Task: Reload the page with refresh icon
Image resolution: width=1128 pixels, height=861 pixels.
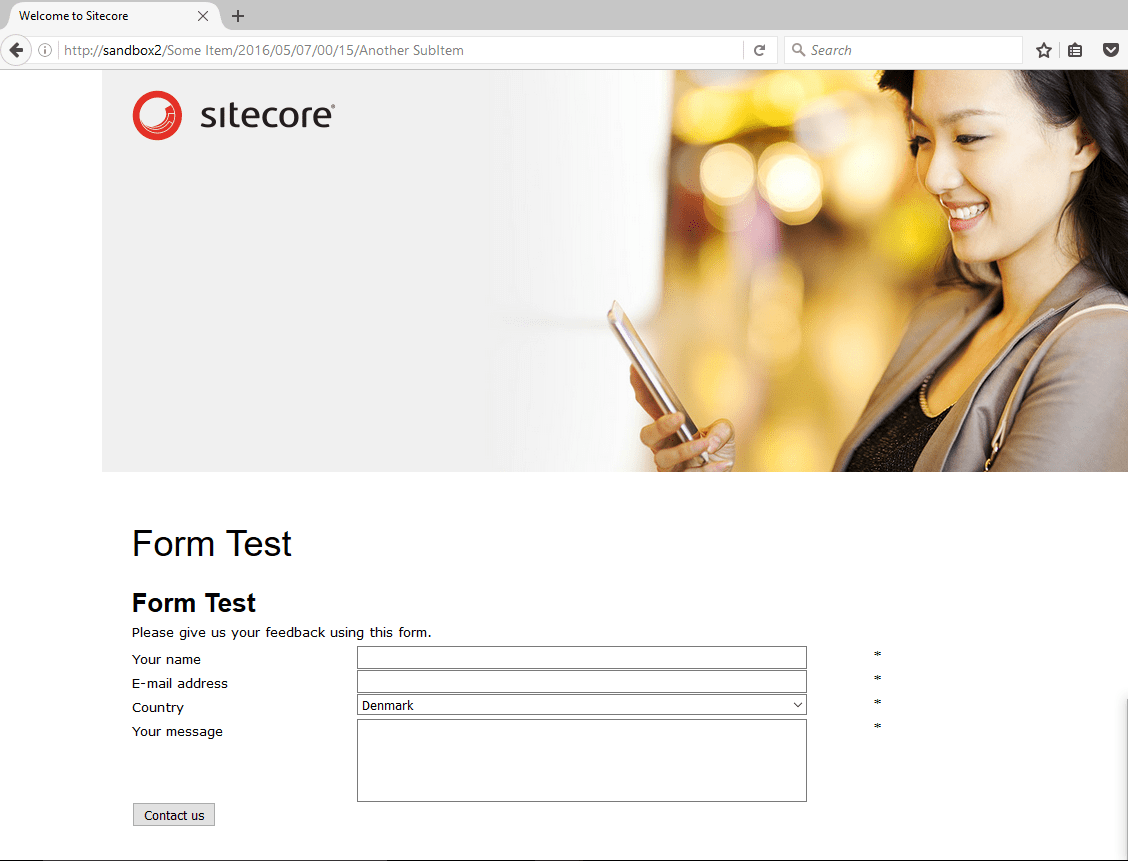Action: tap(759, 50)
